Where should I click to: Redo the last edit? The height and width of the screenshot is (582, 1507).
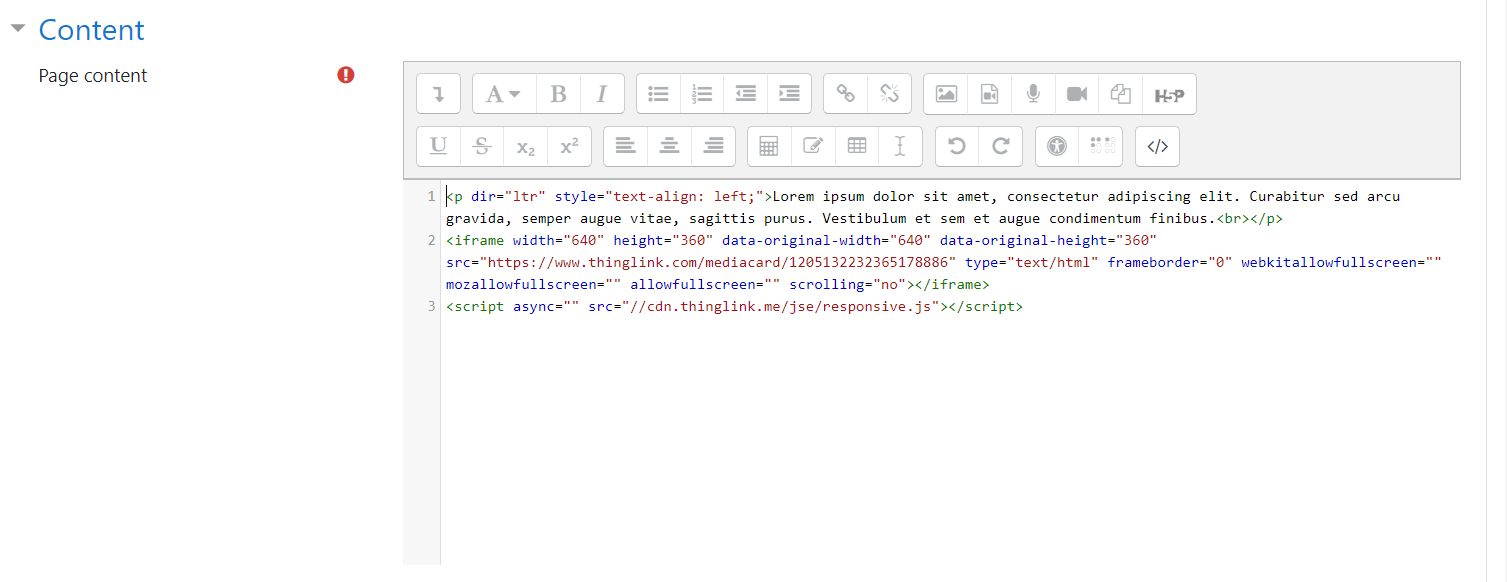pyautogui.click(x=1000, y=146)
